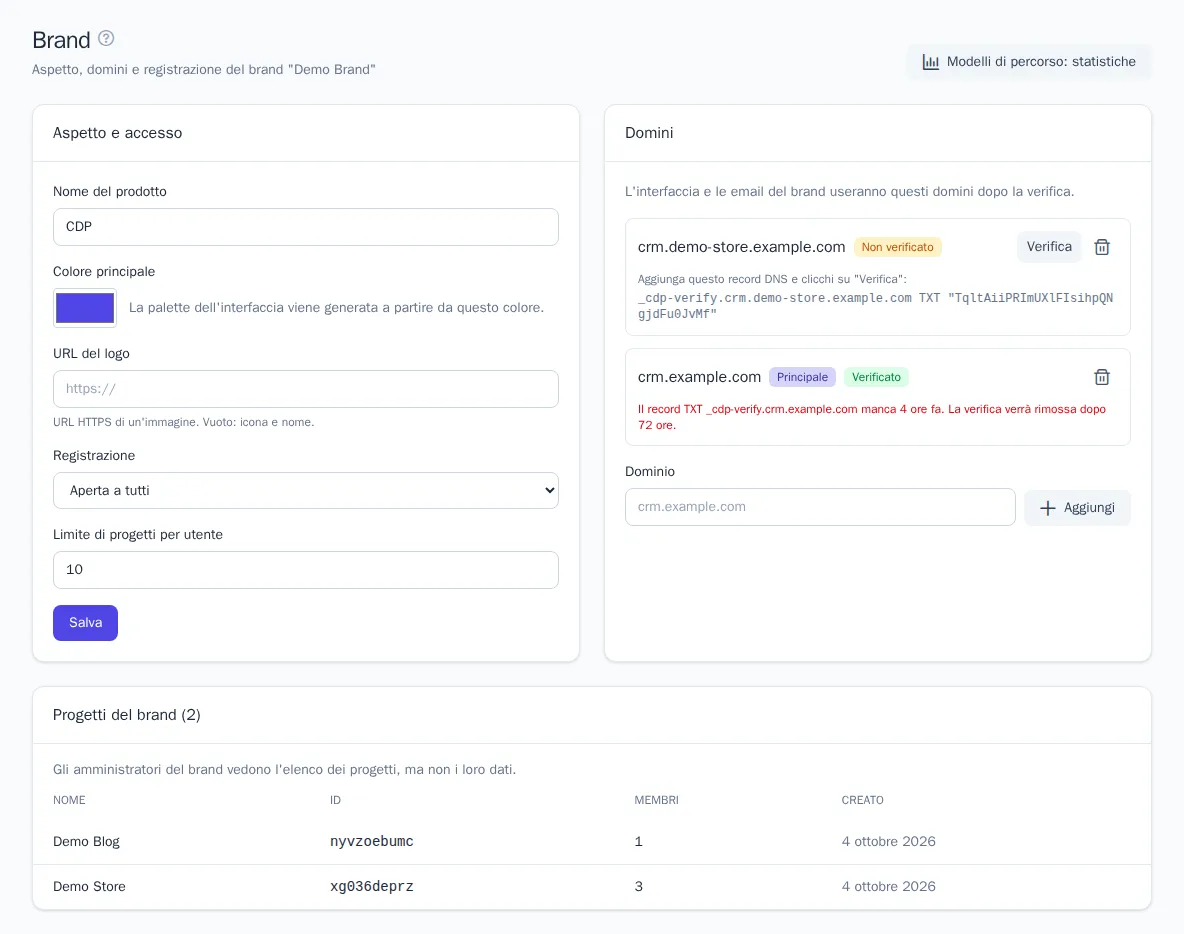Image resolution: width=1184 pixels, height=934 pixels.
Task: Open the Colore principale color picker
Action: pyautogui.click(x=85, y=307)
